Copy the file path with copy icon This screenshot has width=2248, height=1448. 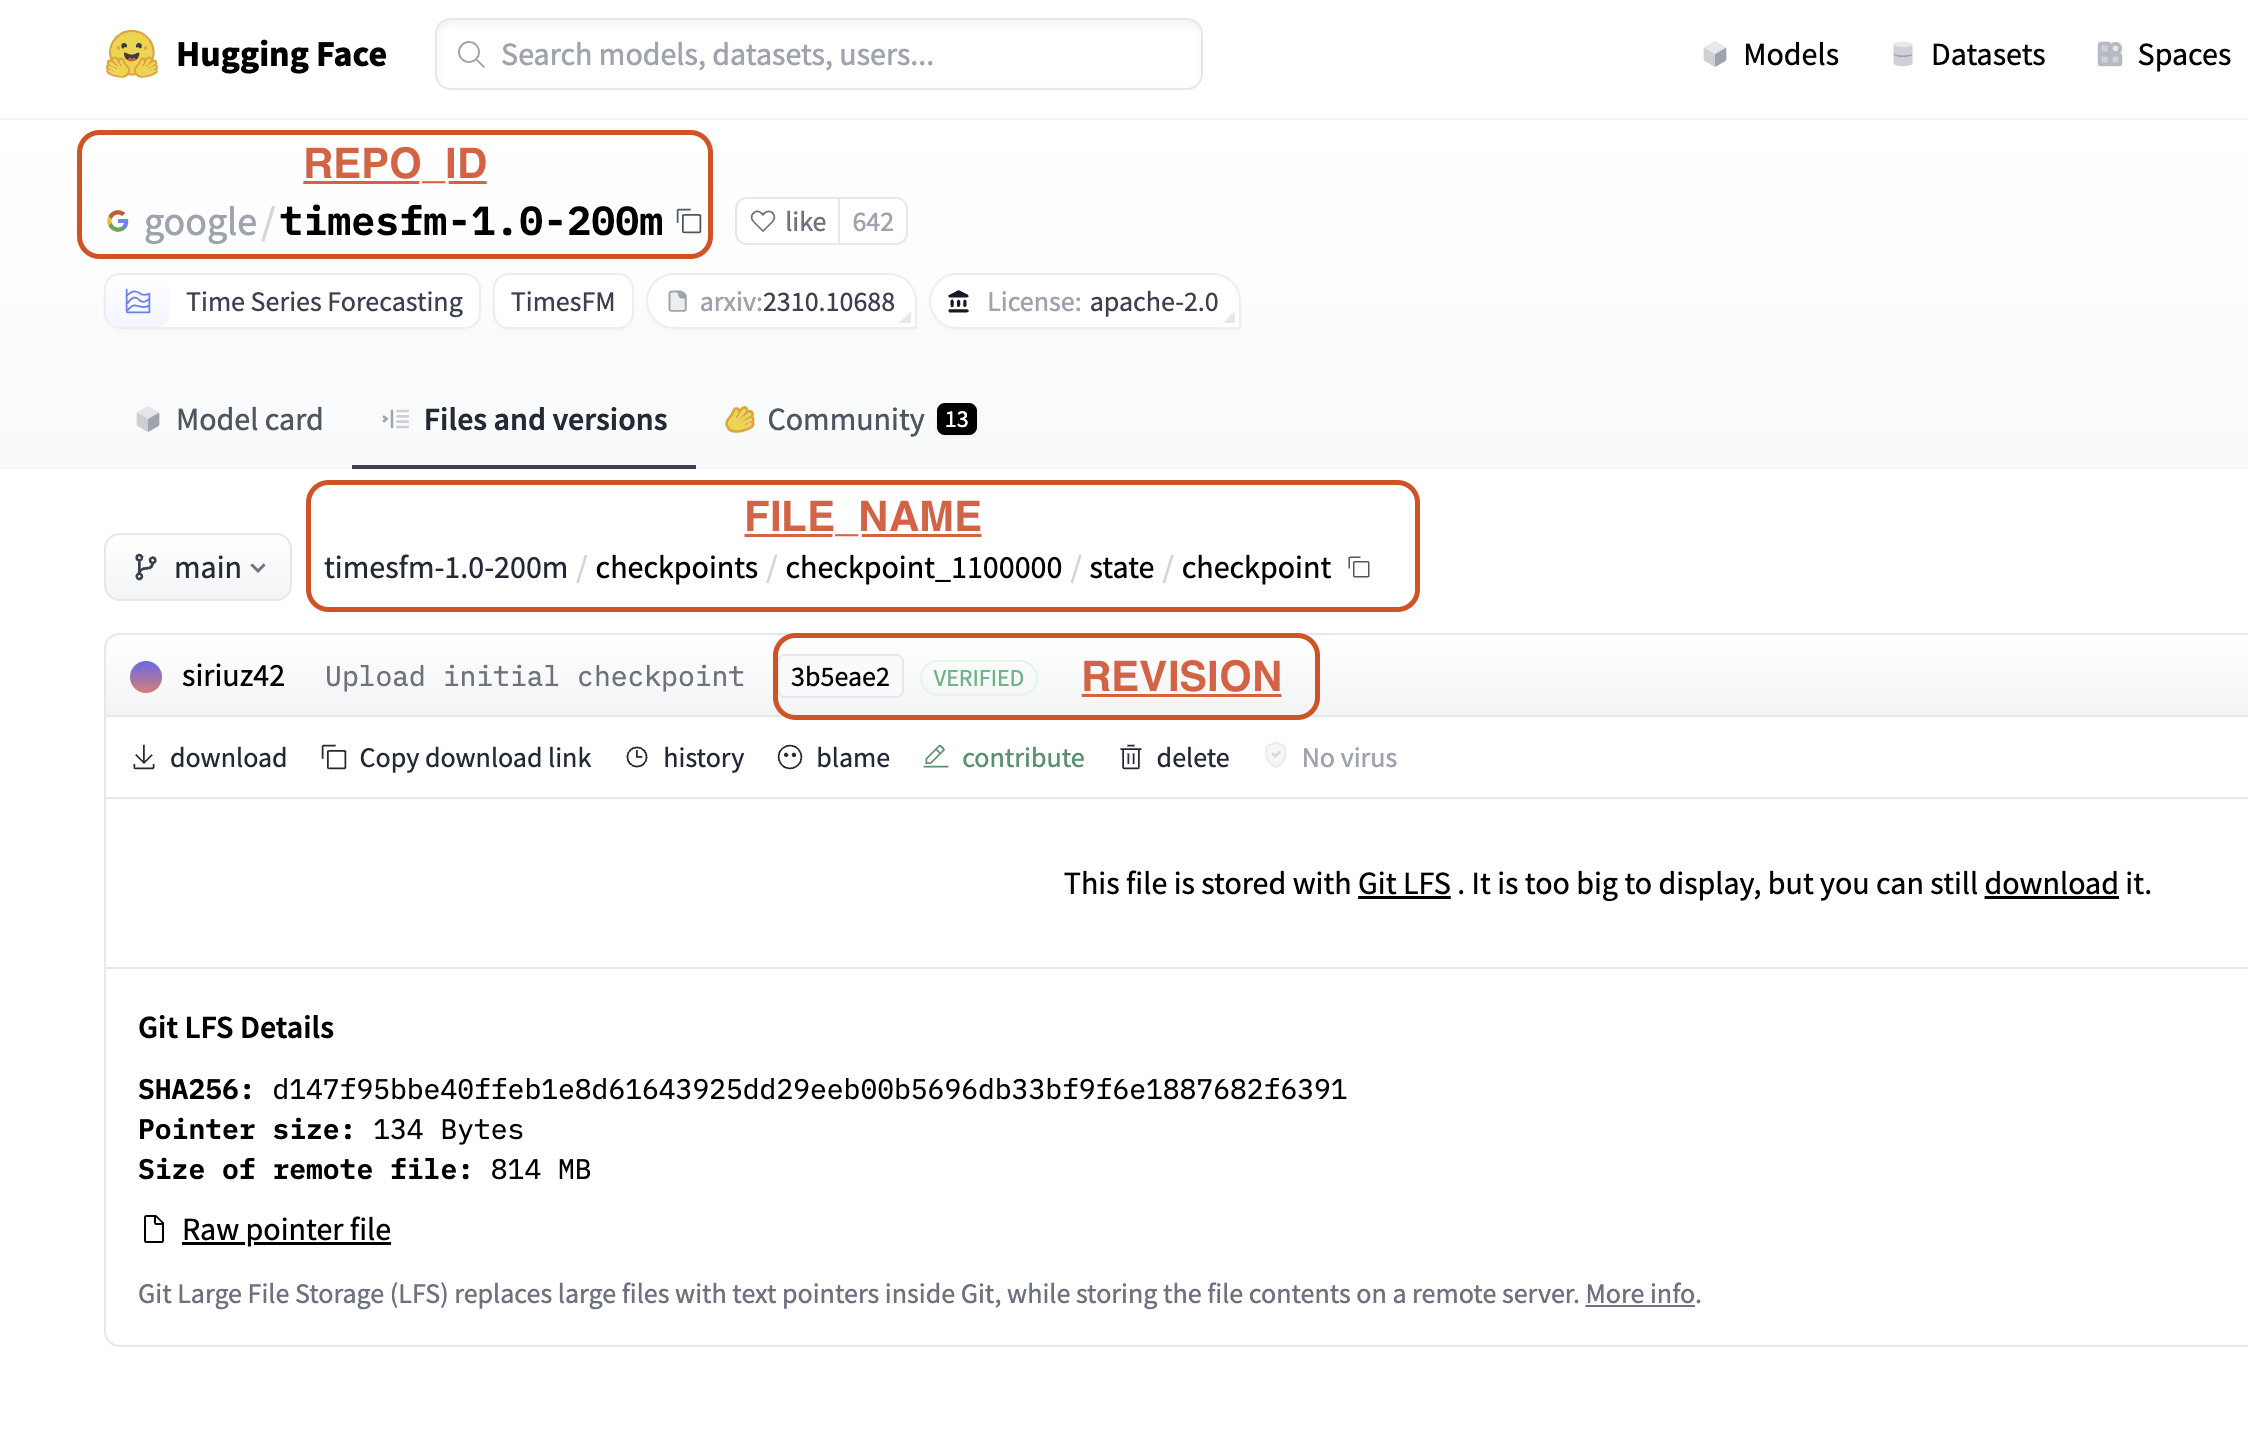pos(1359,567)
